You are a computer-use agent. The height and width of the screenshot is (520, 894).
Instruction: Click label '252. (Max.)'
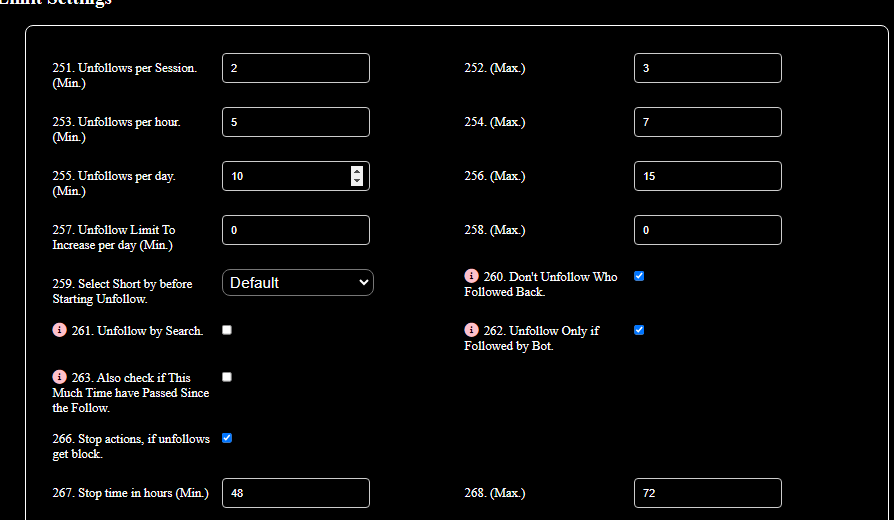point(495,68)
